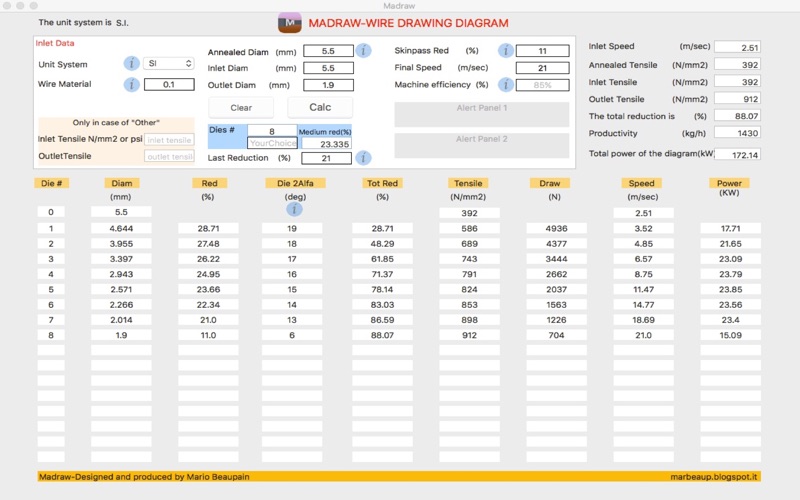Click the die angle cell 17
The image size is (800, 500).
(x=292, y=259)
